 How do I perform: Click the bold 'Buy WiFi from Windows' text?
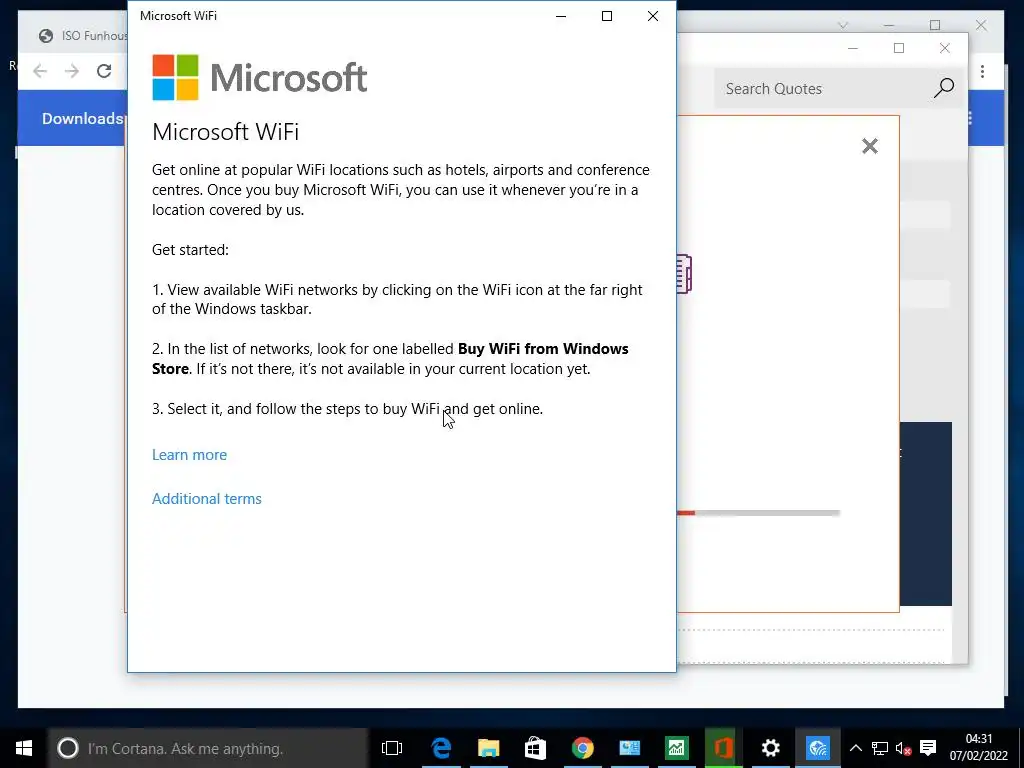tap(543, 349)
